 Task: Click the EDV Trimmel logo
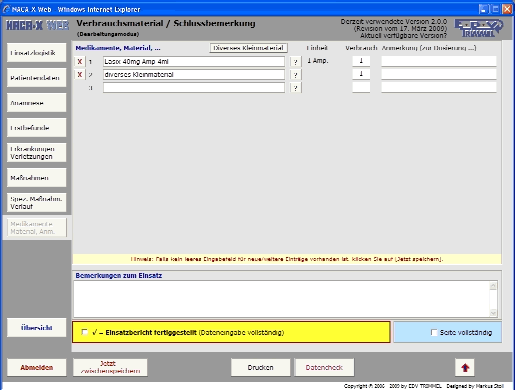(x=479, y=28)
